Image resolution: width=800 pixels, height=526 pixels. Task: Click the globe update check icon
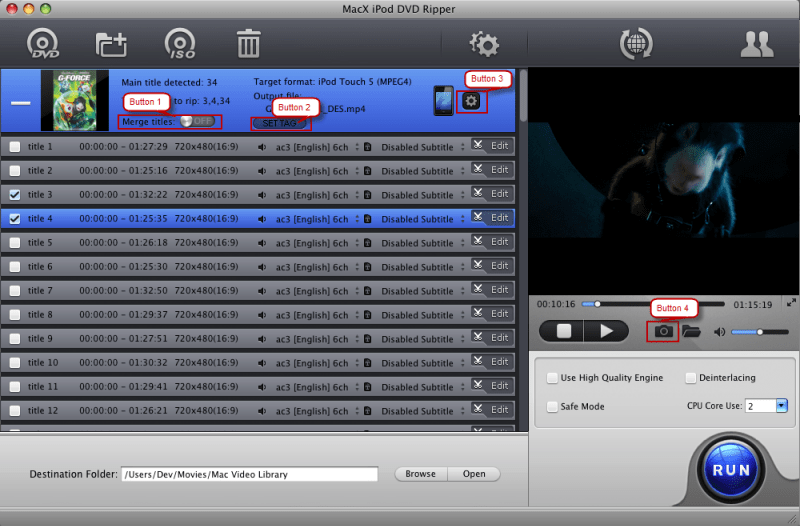[x=636, y=43]
